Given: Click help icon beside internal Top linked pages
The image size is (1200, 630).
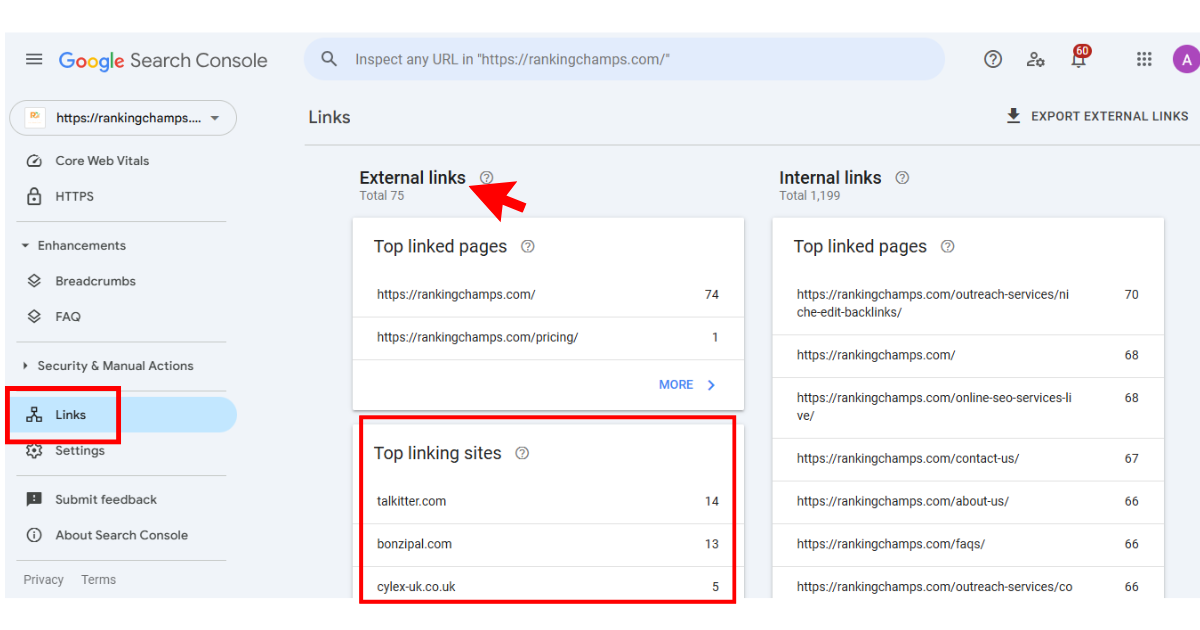Looking at the screenshot, I should 948,246.
